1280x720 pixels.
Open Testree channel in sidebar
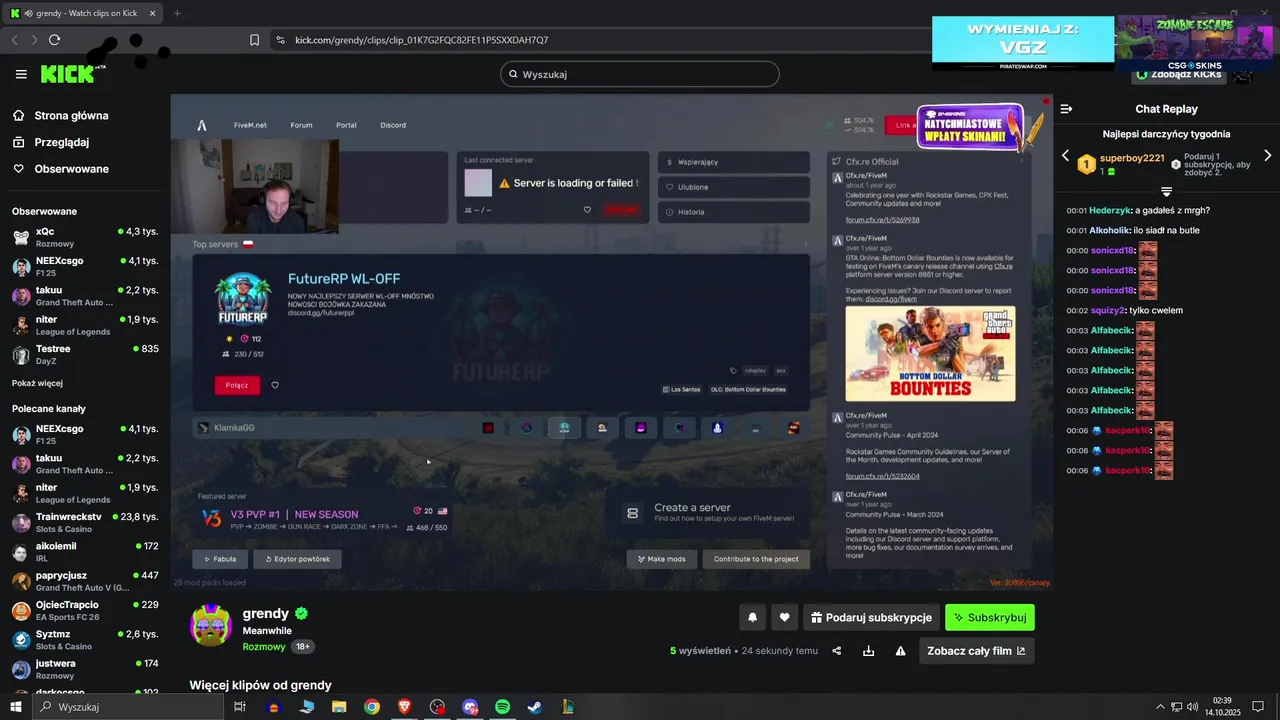84,355
